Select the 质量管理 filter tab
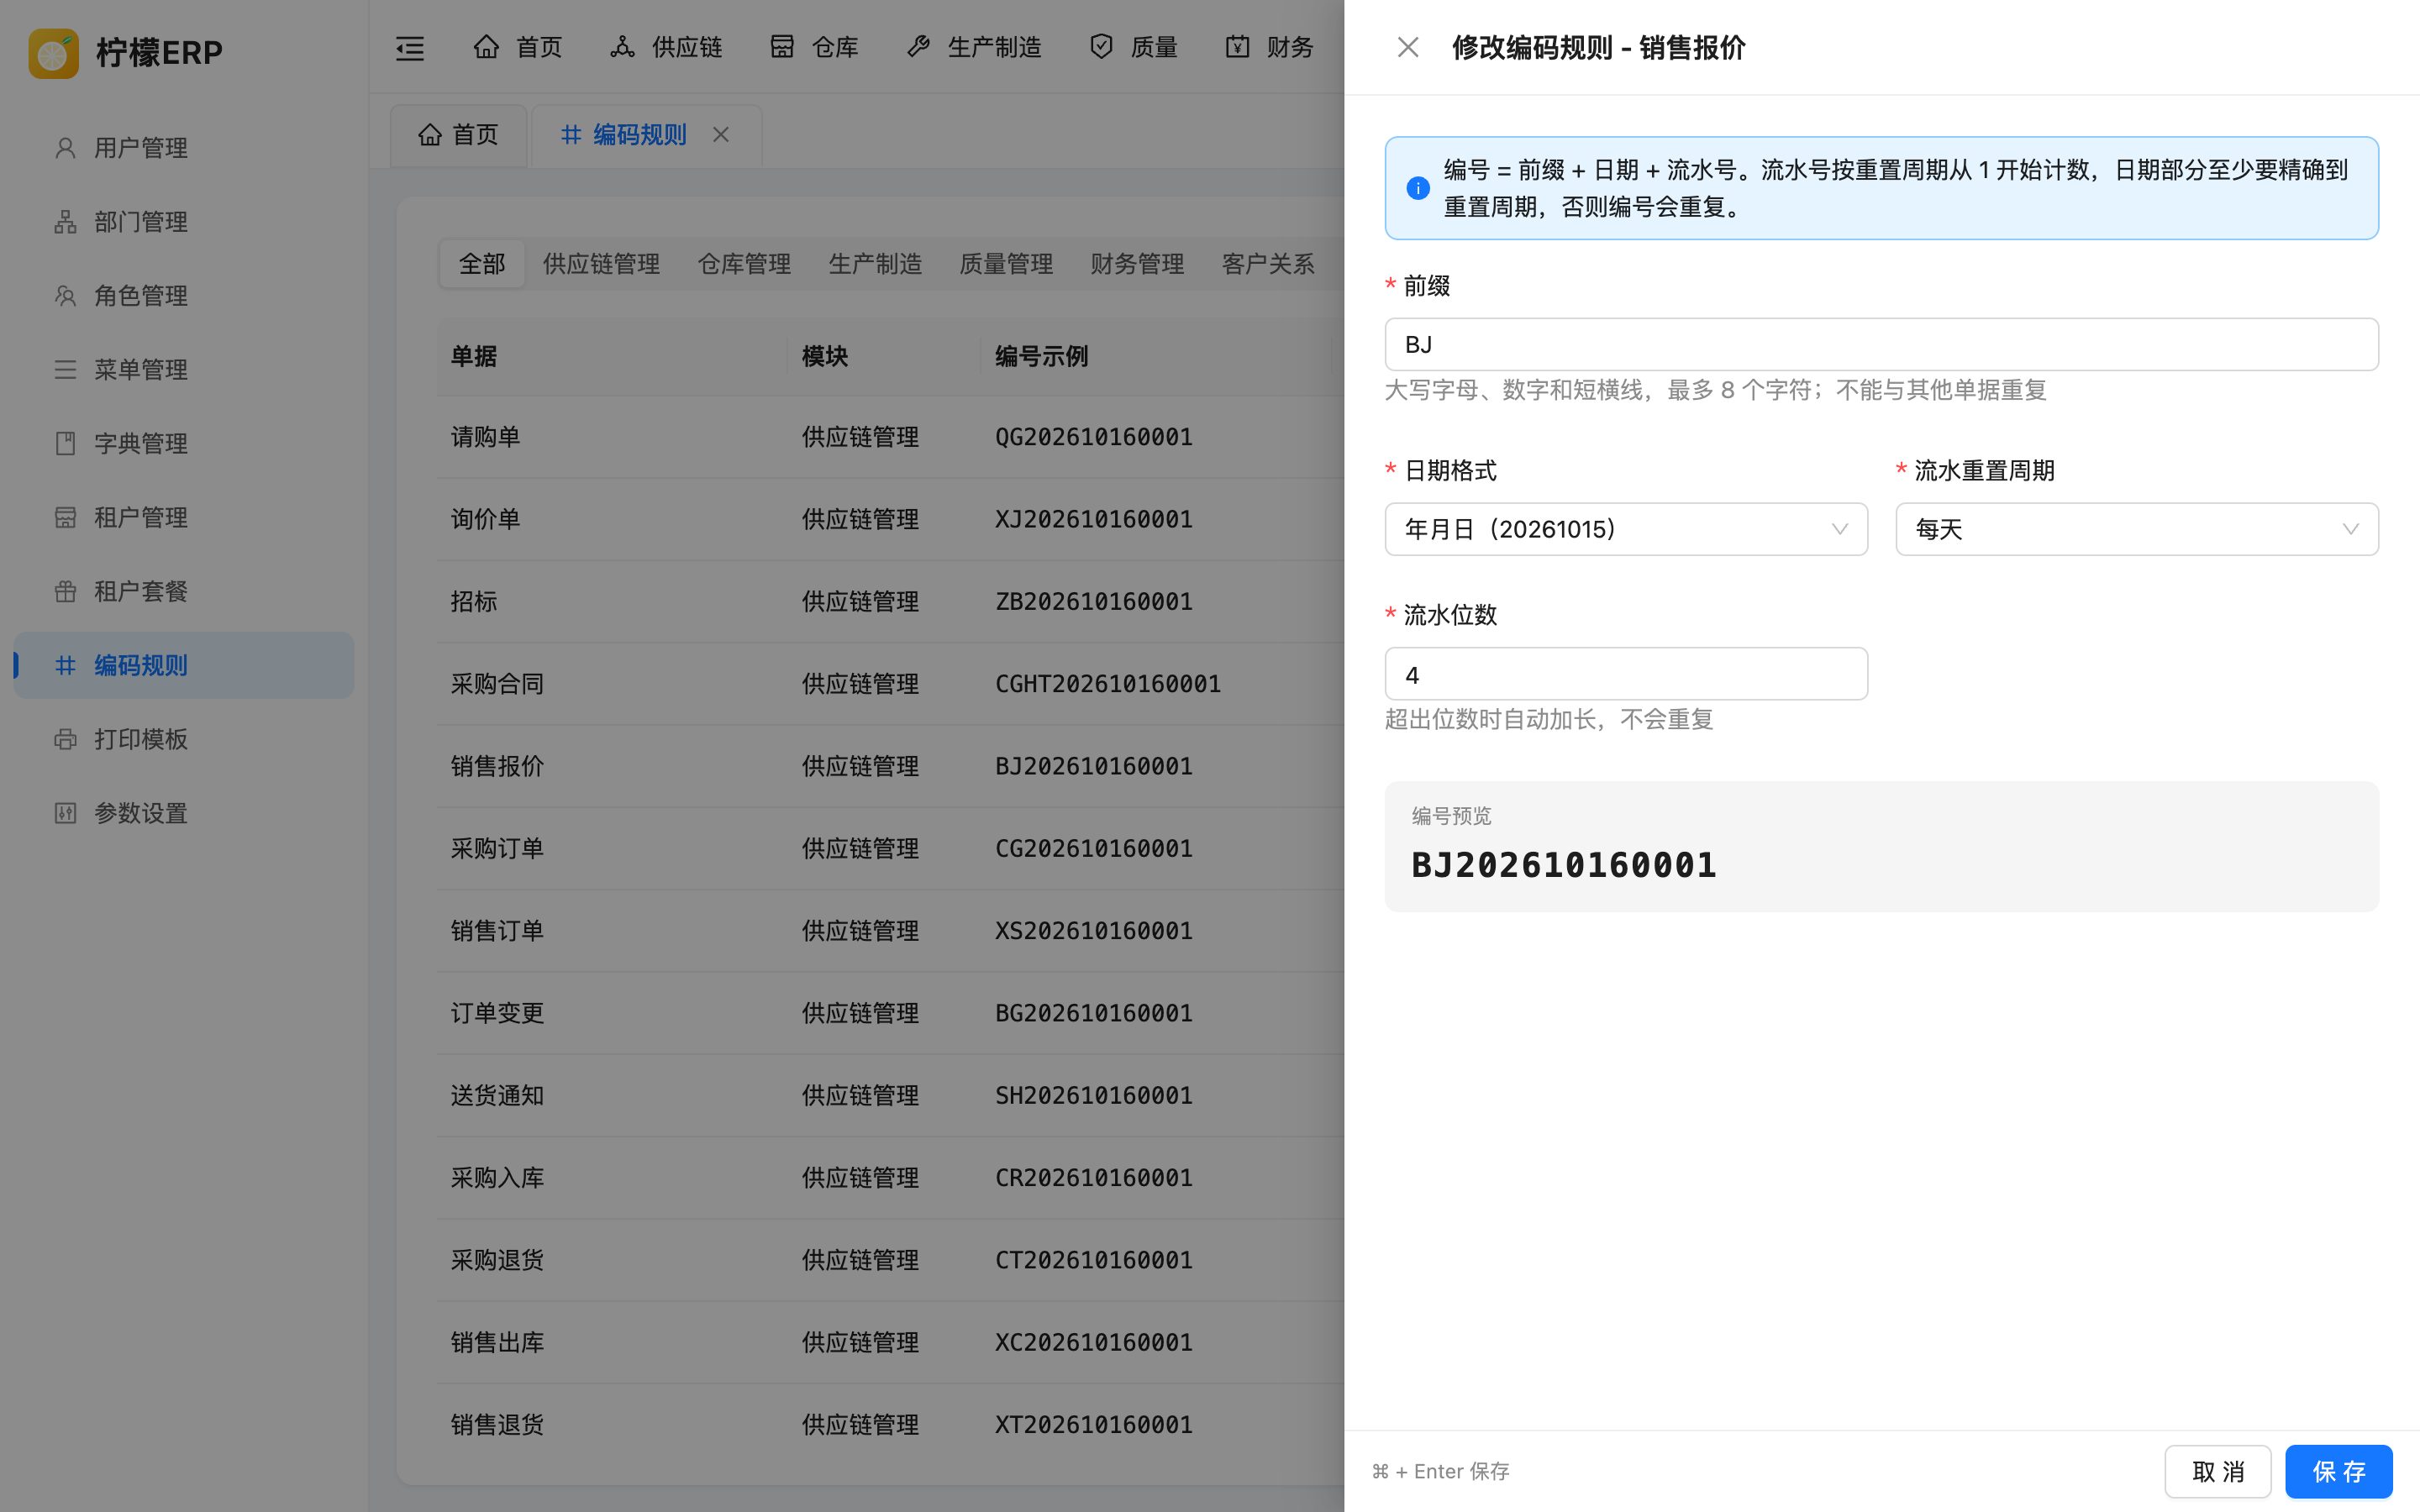Image resolution: width=2420 pixels, height=1512 pixels. (1006, 264)
